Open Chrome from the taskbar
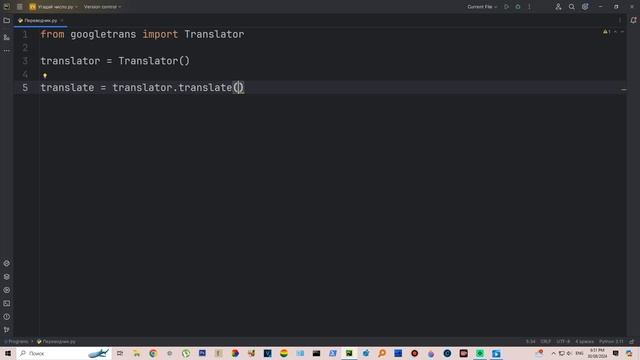The image size is (640, 360). point(153,353)
